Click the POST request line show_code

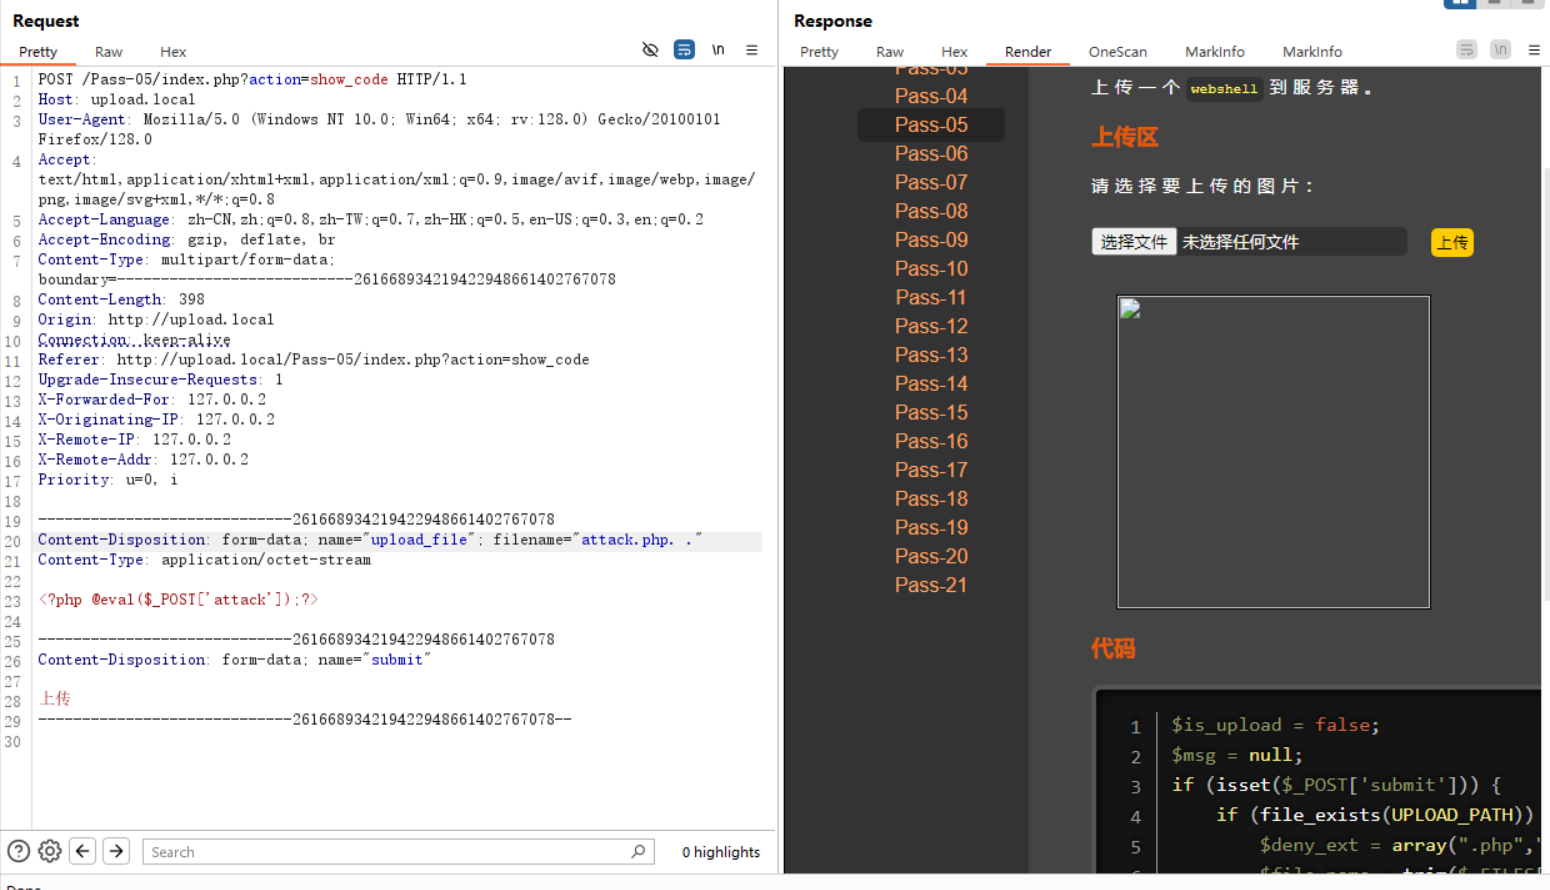(x=252, y=80)
